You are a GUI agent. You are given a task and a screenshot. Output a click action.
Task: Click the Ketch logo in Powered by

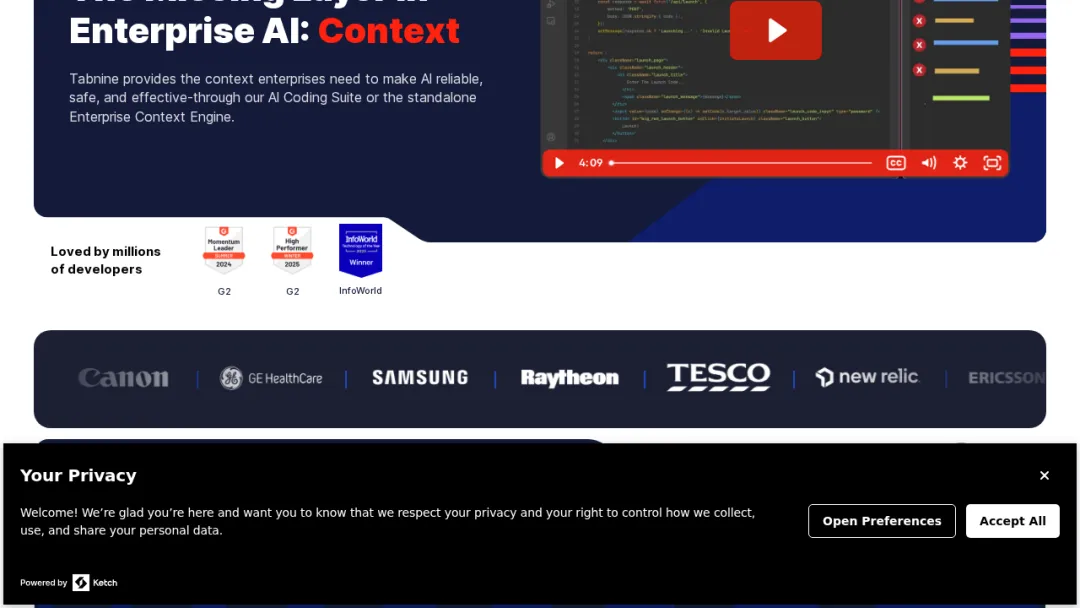95,583
